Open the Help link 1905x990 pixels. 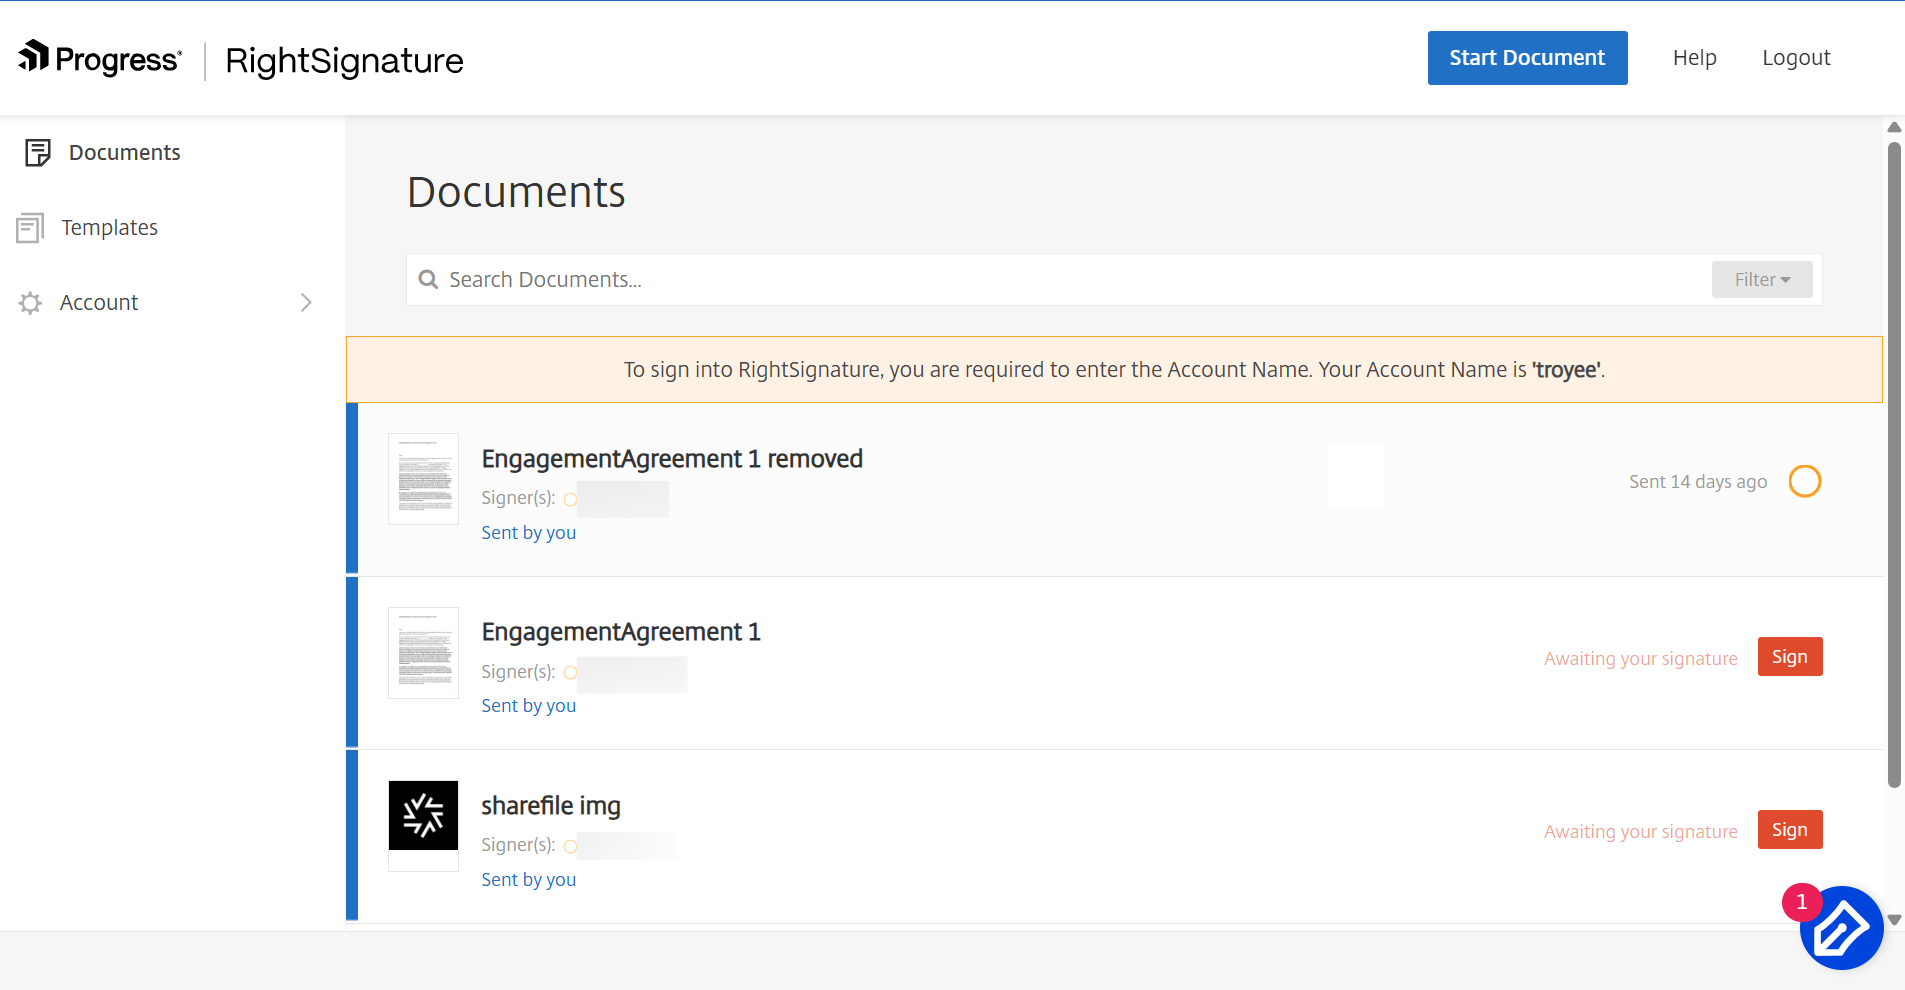tap(1694, 58)
